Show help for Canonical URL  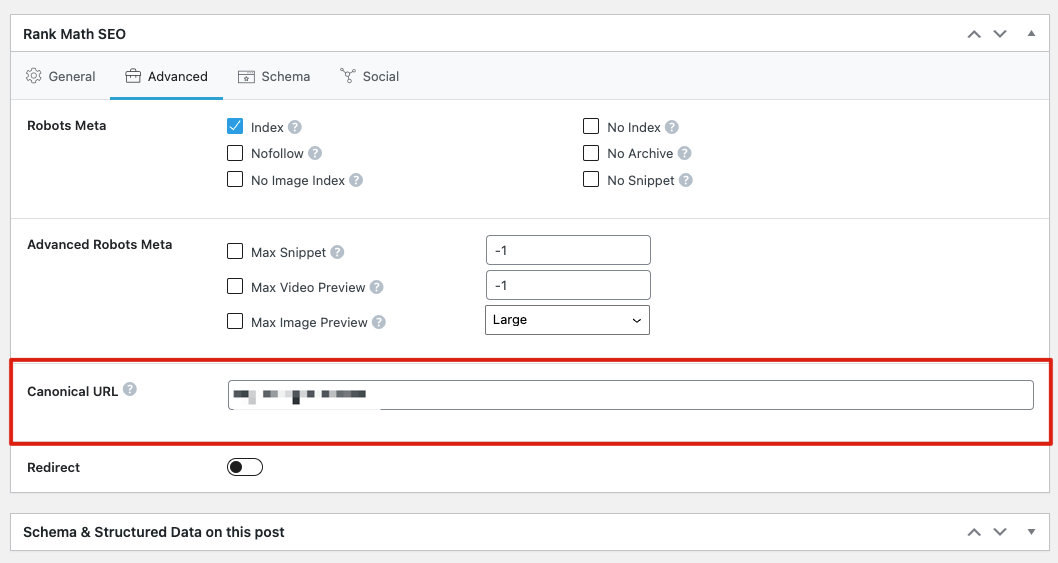pos(130,389)
